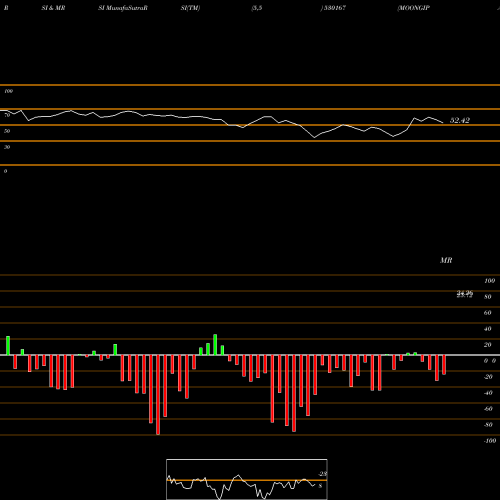The height and width of the screenshot is (500, 500).
Task: Click the -100 axis label on the MR histogram
Action: pyautogui.click(x=490, y=441)
